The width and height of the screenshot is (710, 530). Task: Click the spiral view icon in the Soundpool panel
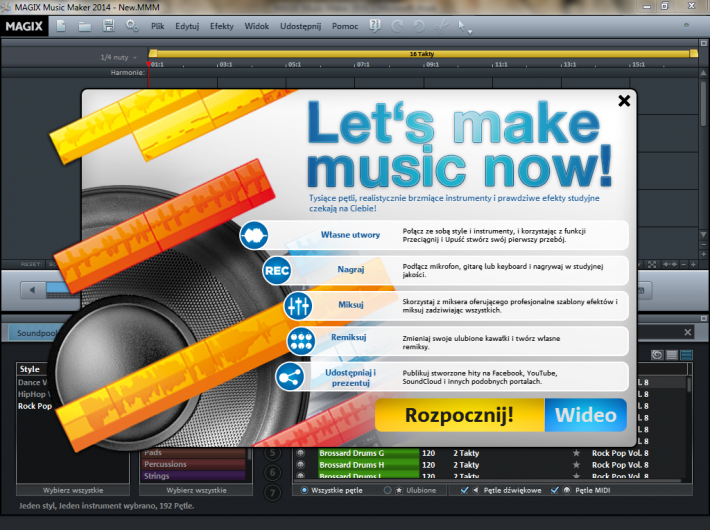tap(657, 355)
